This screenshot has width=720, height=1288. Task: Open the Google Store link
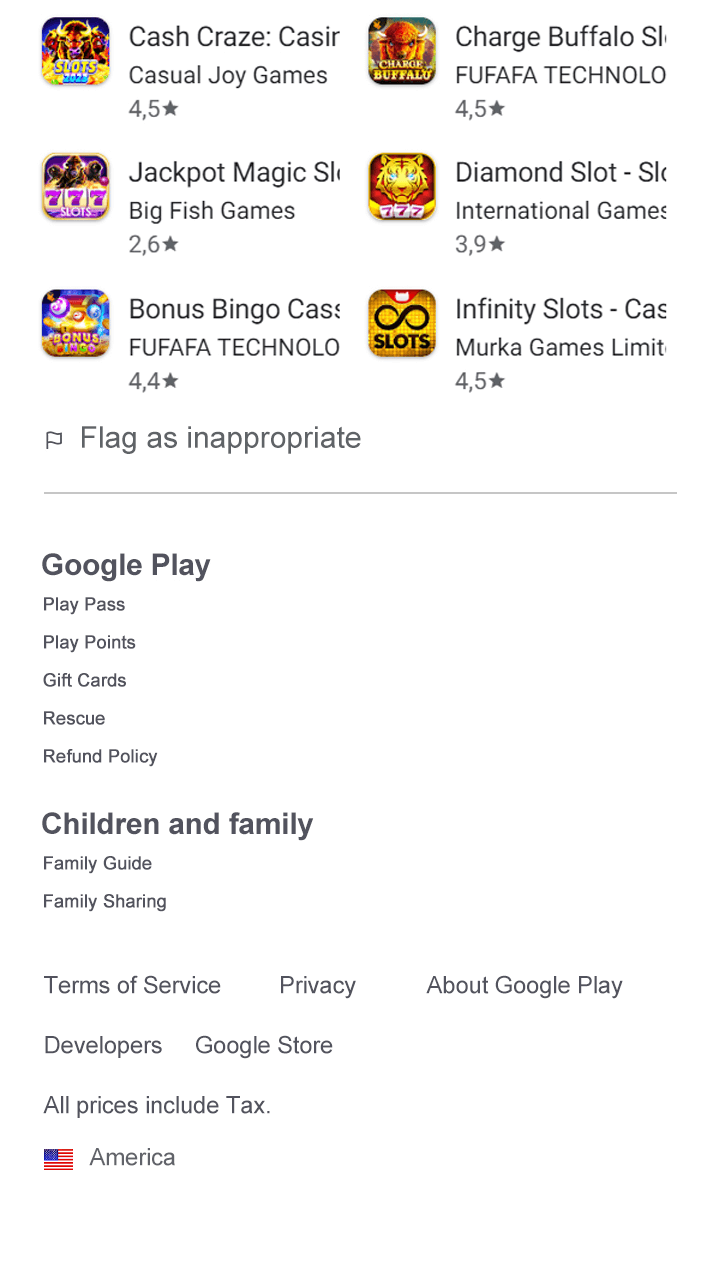point(264,1045)
